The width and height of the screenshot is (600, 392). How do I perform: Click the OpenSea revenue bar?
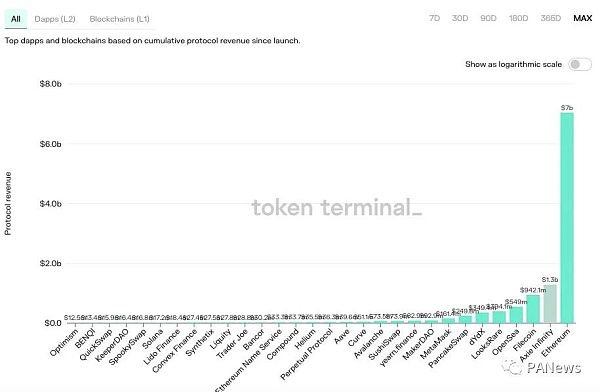tap(516, 315)
